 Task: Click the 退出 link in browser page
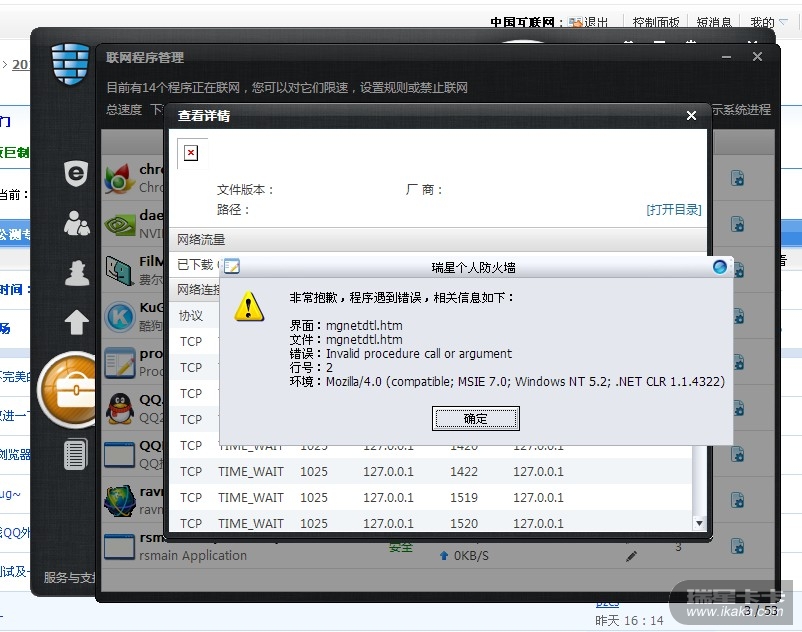point(596,22)
